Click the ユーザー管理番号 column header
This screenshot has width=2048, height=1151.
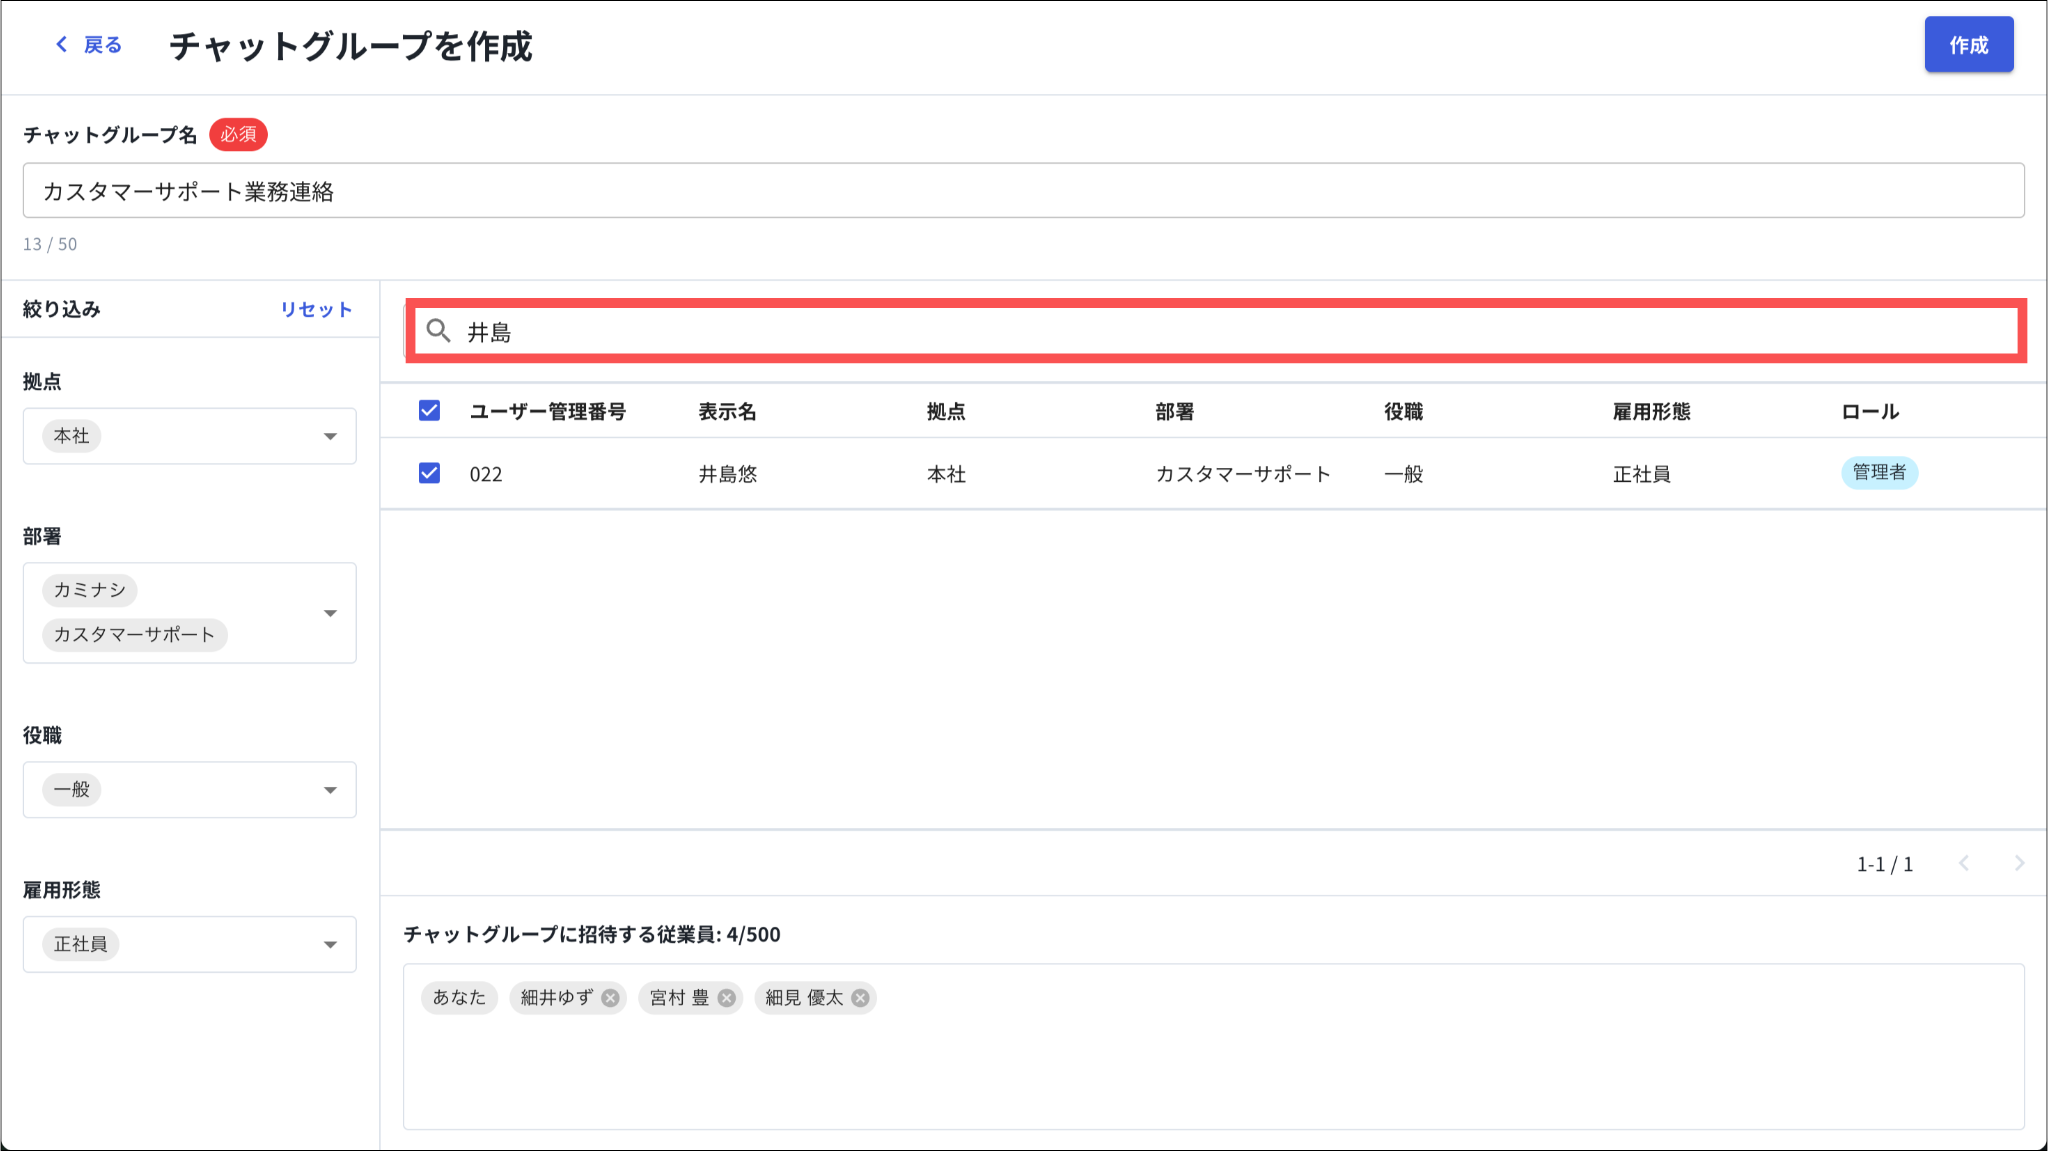(547, 412)
